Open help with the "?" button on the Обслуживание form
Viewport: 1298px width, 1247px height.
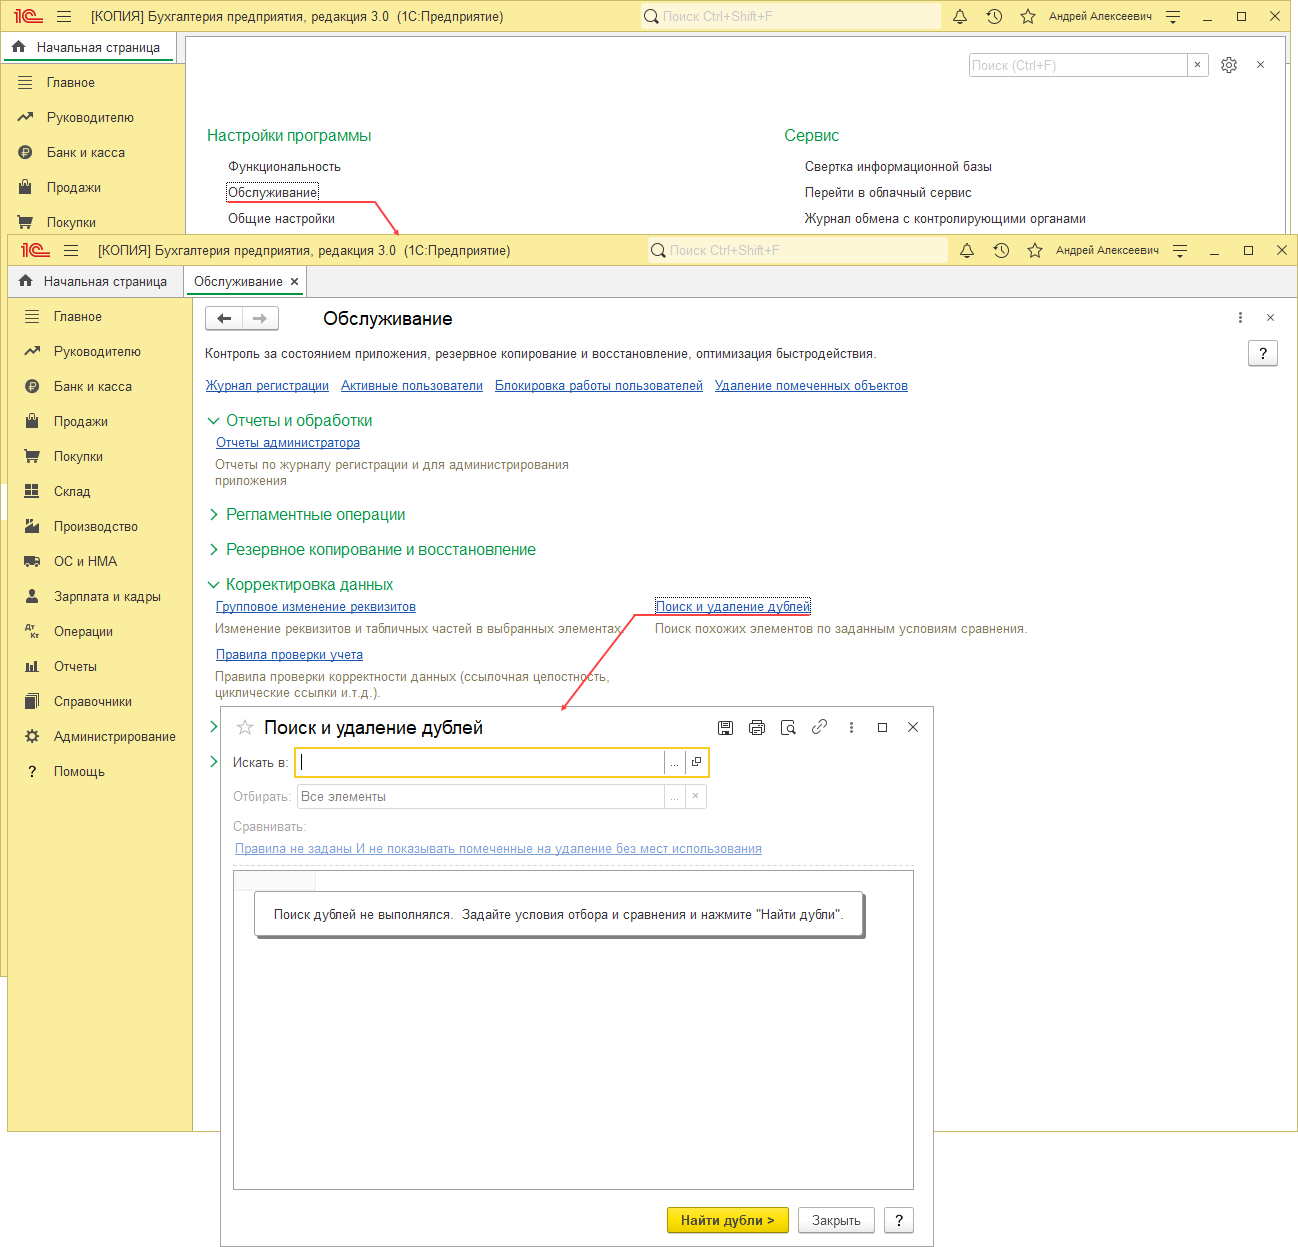coord(1263,354)
